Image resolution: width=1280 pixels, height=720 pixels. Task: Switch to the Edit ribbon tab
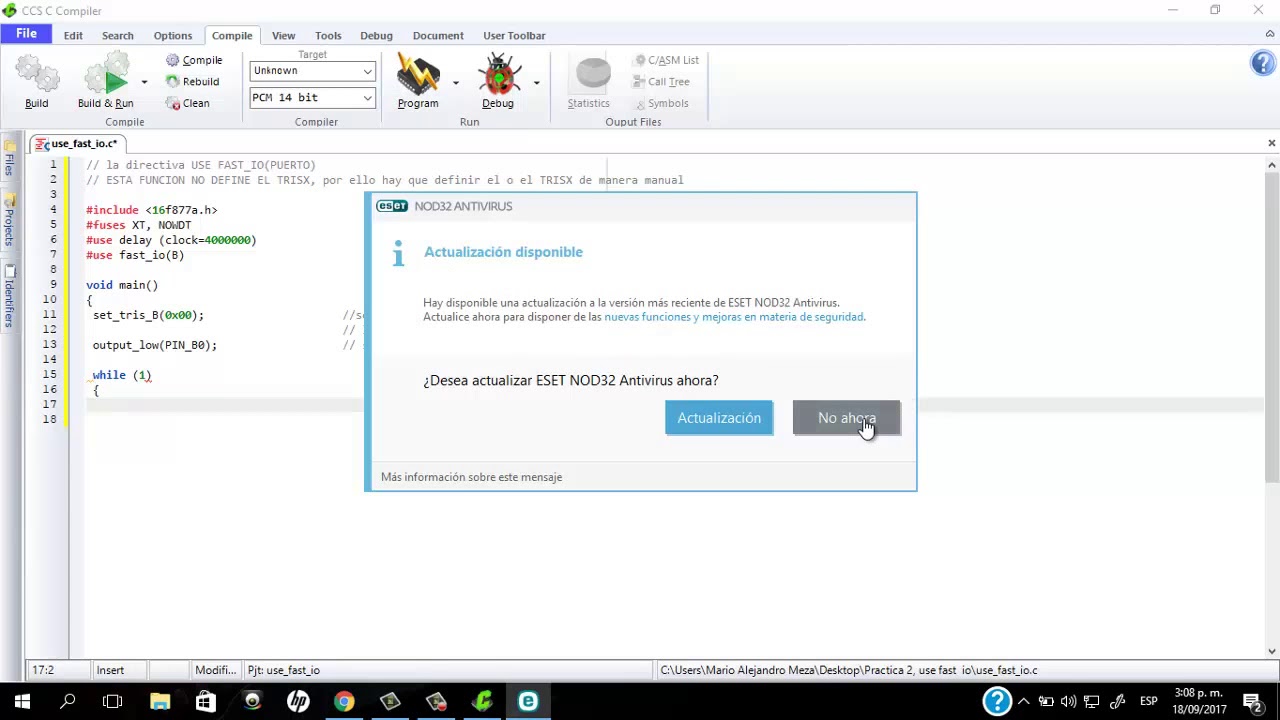coord(73,36)
